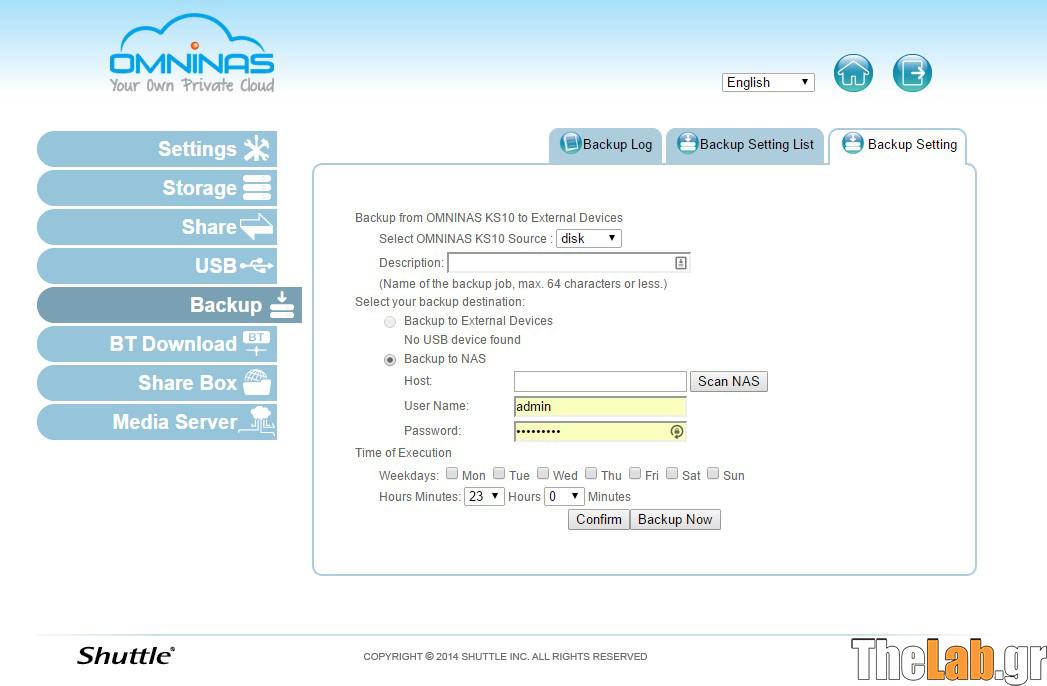Switch to the Backup Setting List tab
1047x686 pixels.
tap(745, 145)
